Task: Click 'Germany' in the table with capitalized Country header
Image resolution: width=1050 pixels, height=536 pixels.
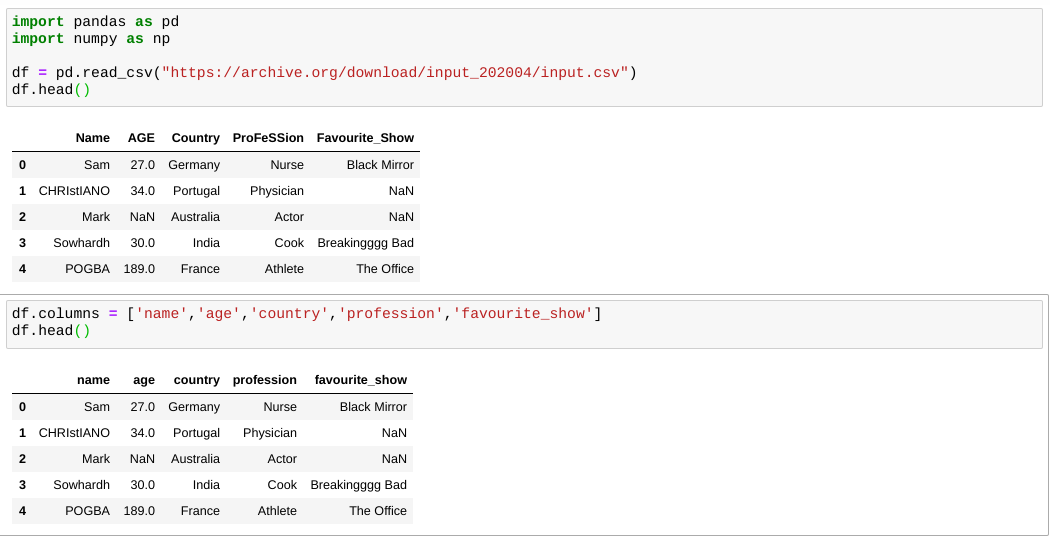Action: tap(194, 165)
